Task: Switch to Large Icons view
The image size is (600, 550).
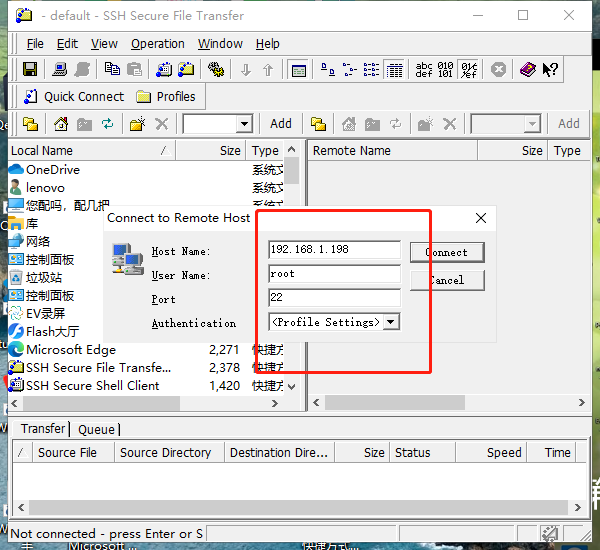Action: coord(328,70)
